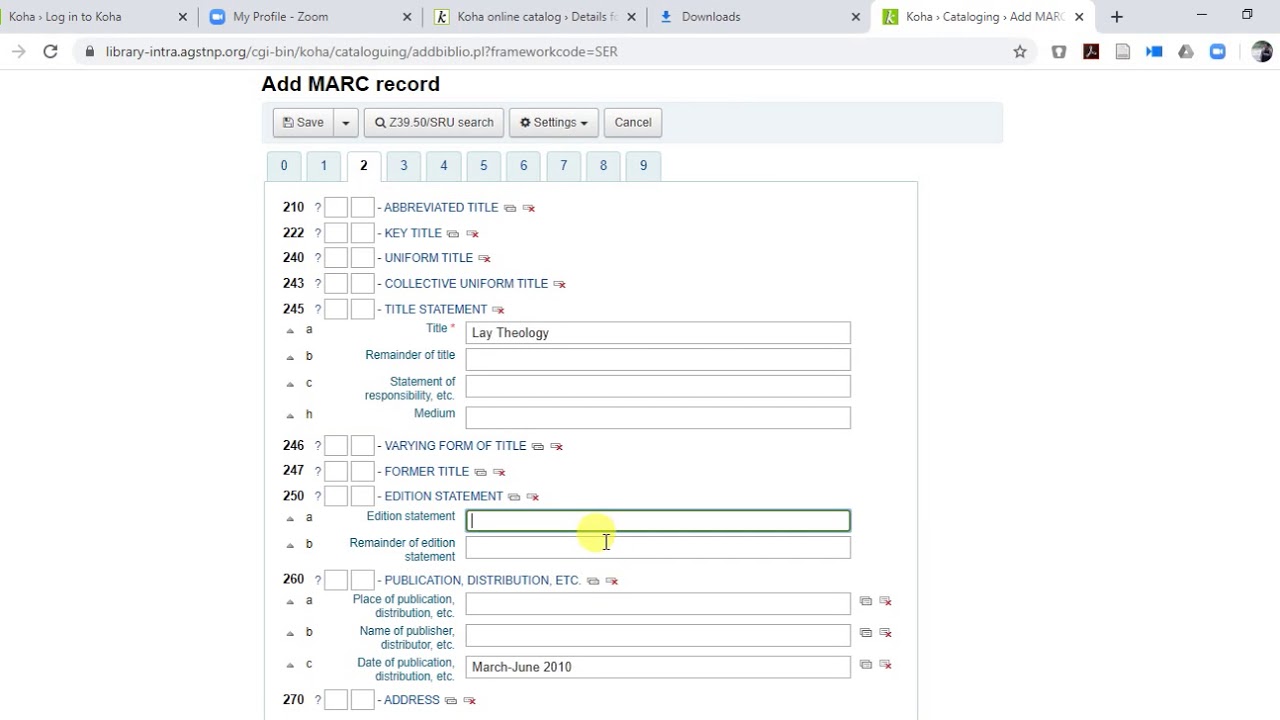Delete the Name of publisher subfield
This screenshot has width=1280, height=720.
pyautogui.click(x=885, y=633)
